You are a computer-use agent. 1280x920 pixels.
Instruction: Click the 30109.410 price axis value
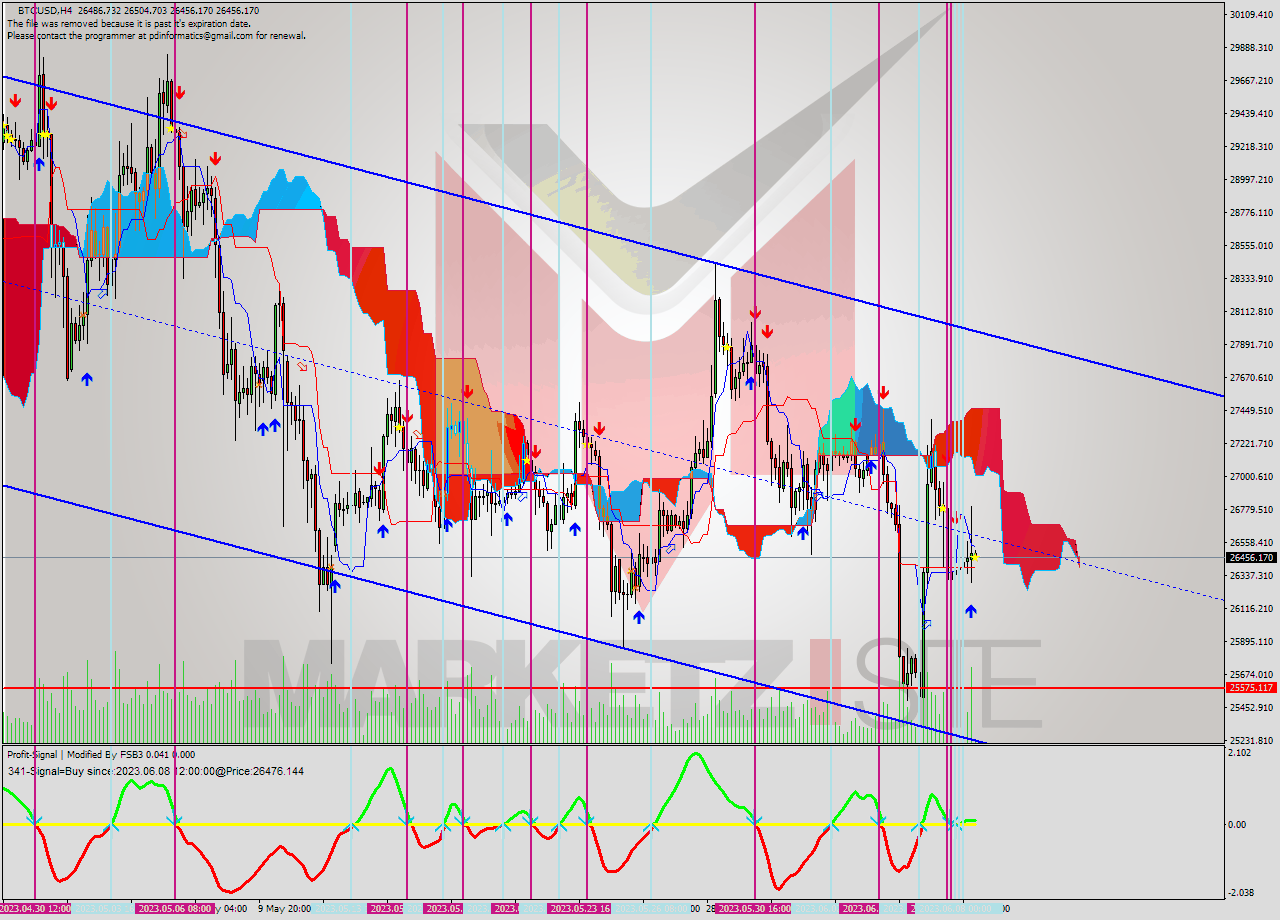point(1251,15)
